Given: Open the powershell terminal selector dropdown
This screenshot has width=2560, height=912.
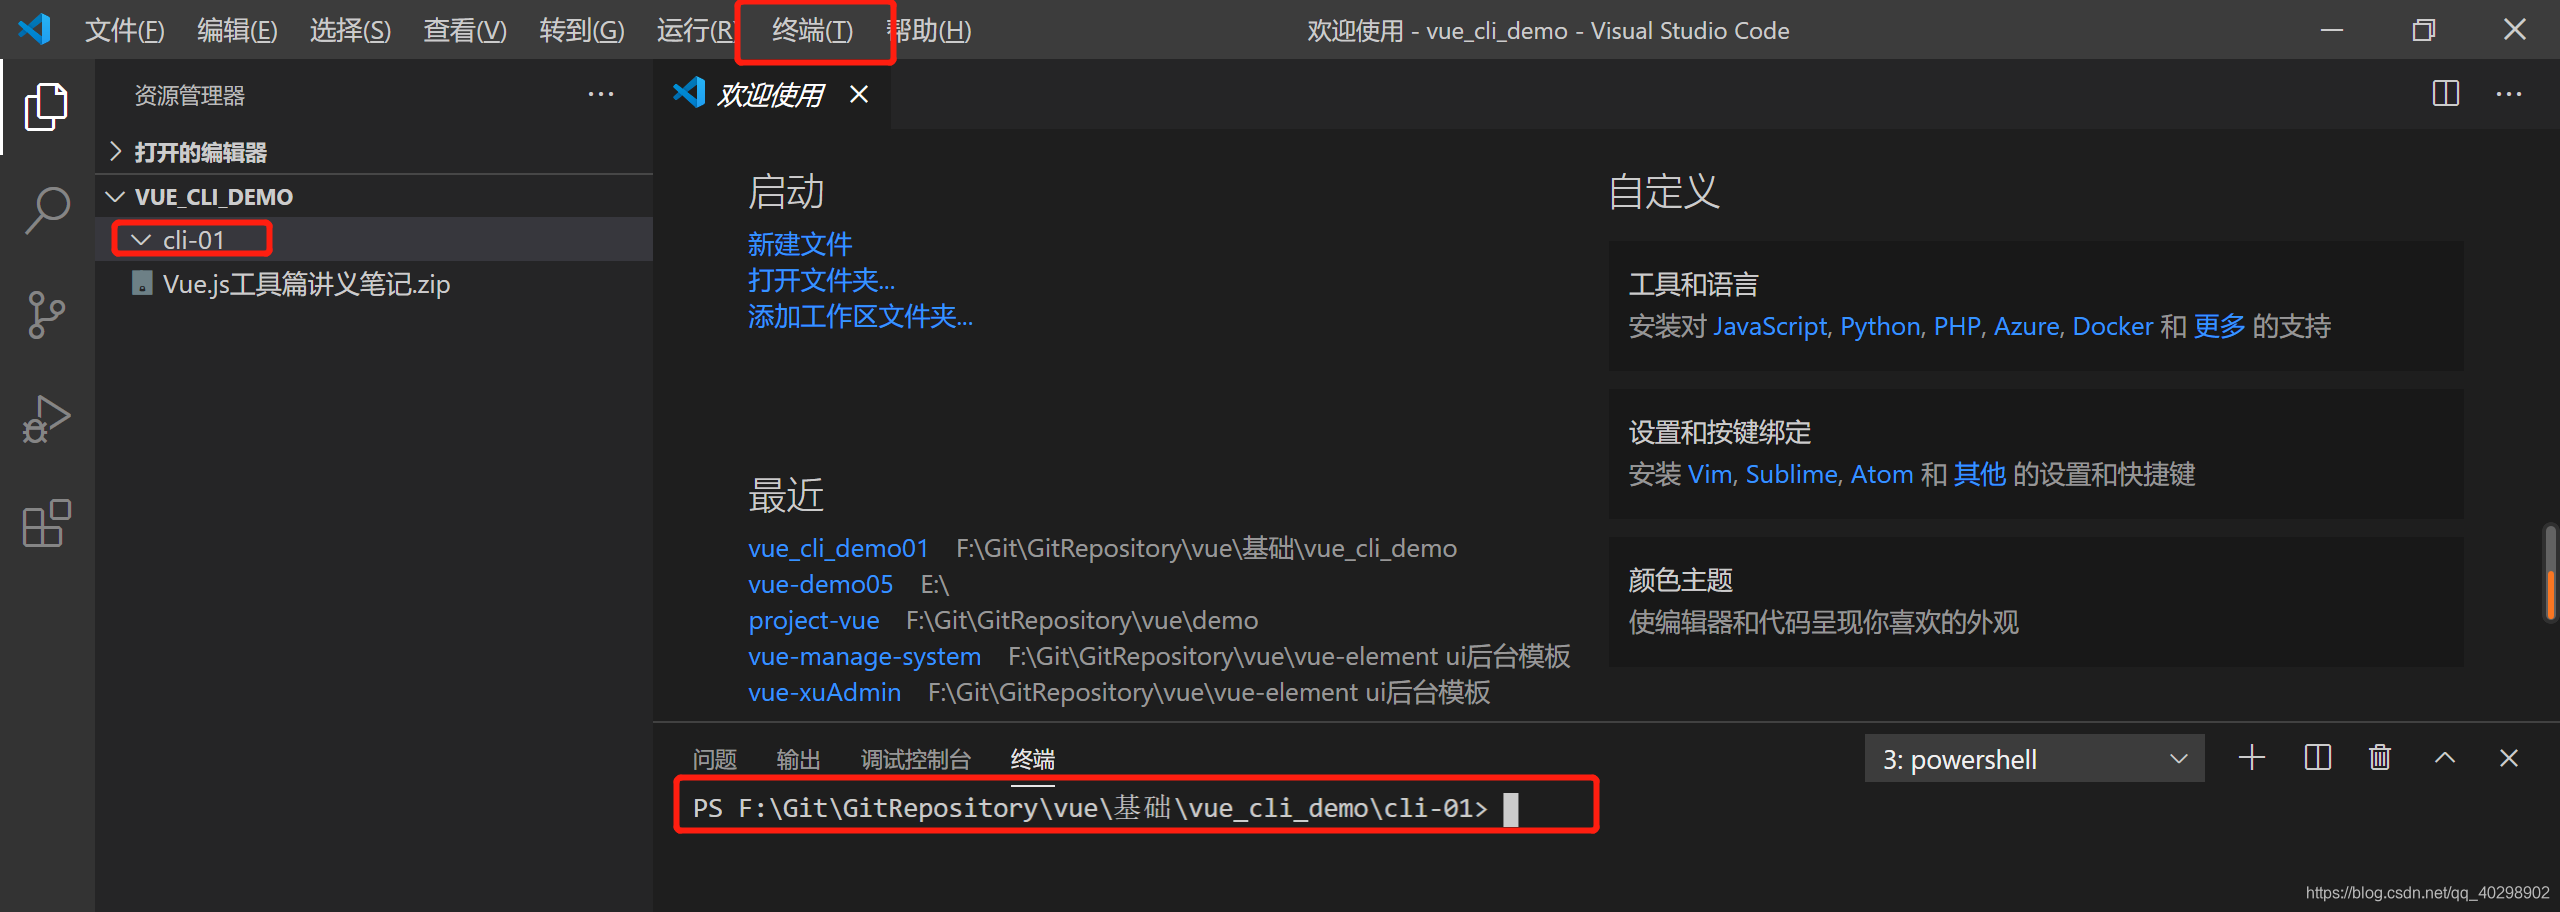Looking at the screenshot, I should pos(2034,759).
